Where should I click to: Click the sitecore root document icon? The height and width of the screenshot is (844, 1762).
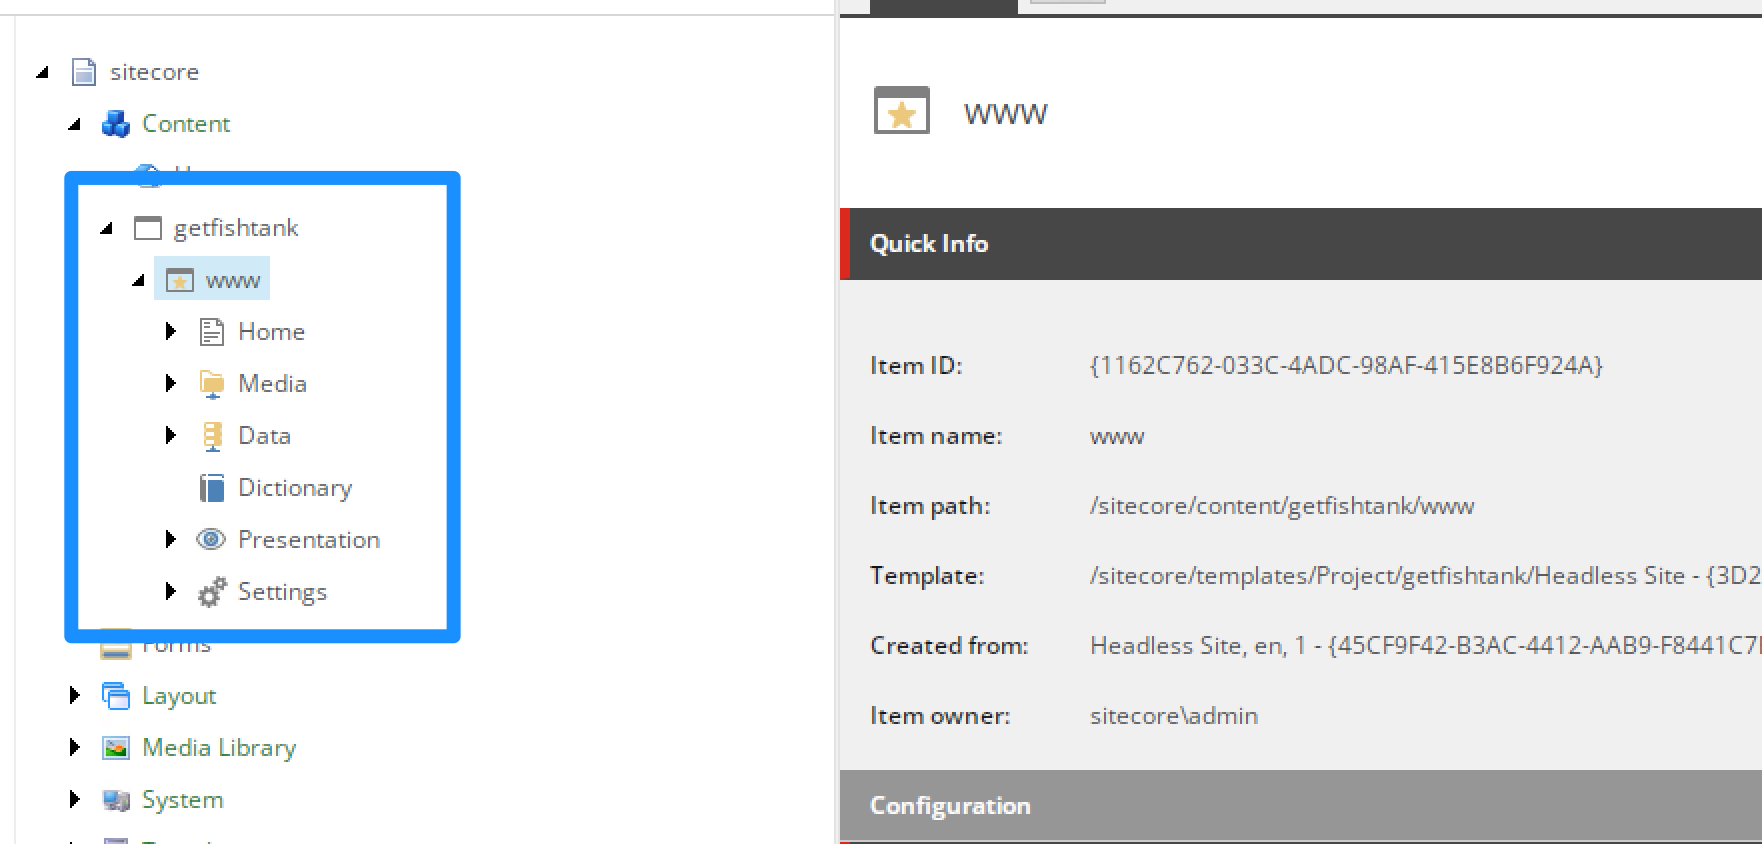(84, 72)
